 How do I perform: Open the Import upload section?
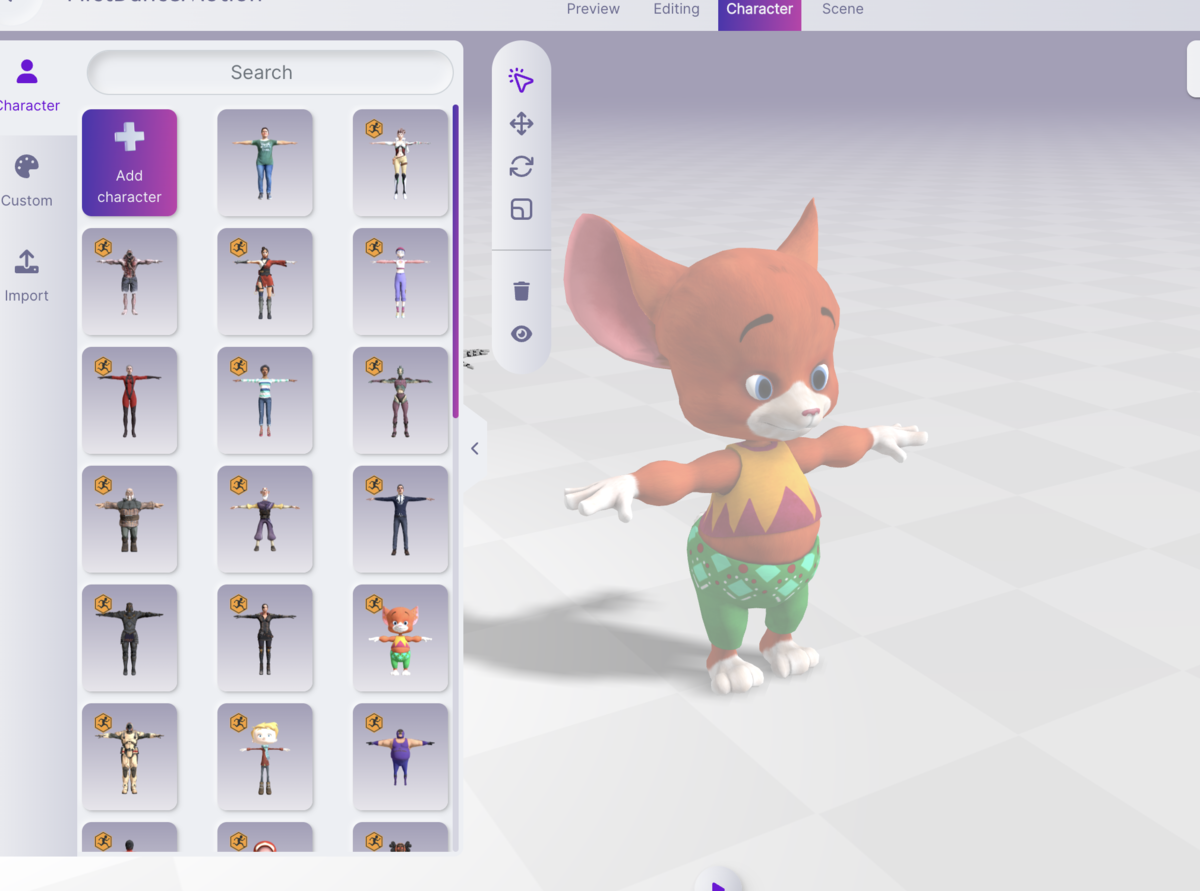[27, 276]
